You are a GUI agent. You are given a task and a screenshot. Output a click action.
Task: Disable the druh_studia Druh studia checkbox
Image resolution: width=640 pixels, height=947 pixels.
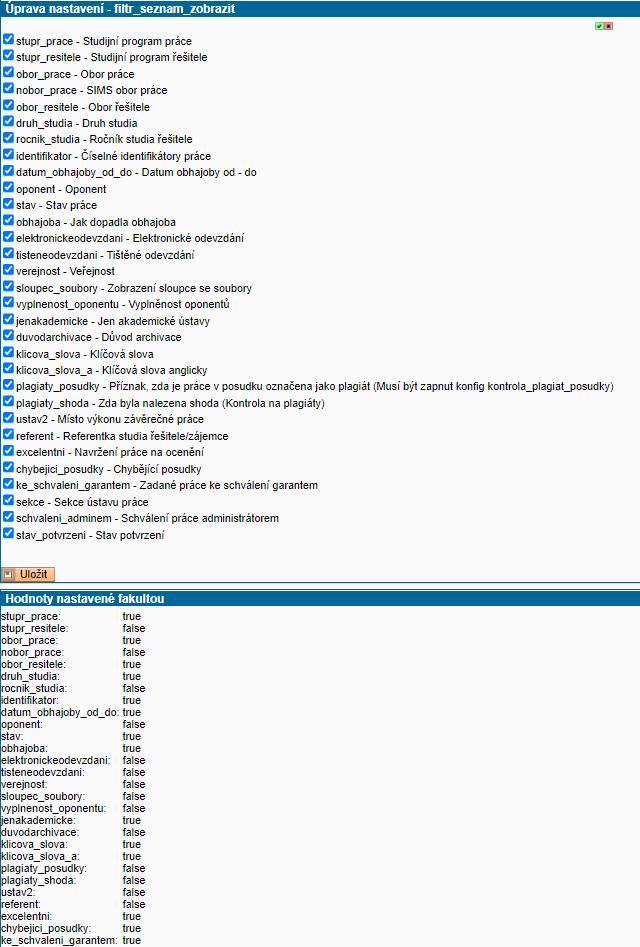[8, 122]
